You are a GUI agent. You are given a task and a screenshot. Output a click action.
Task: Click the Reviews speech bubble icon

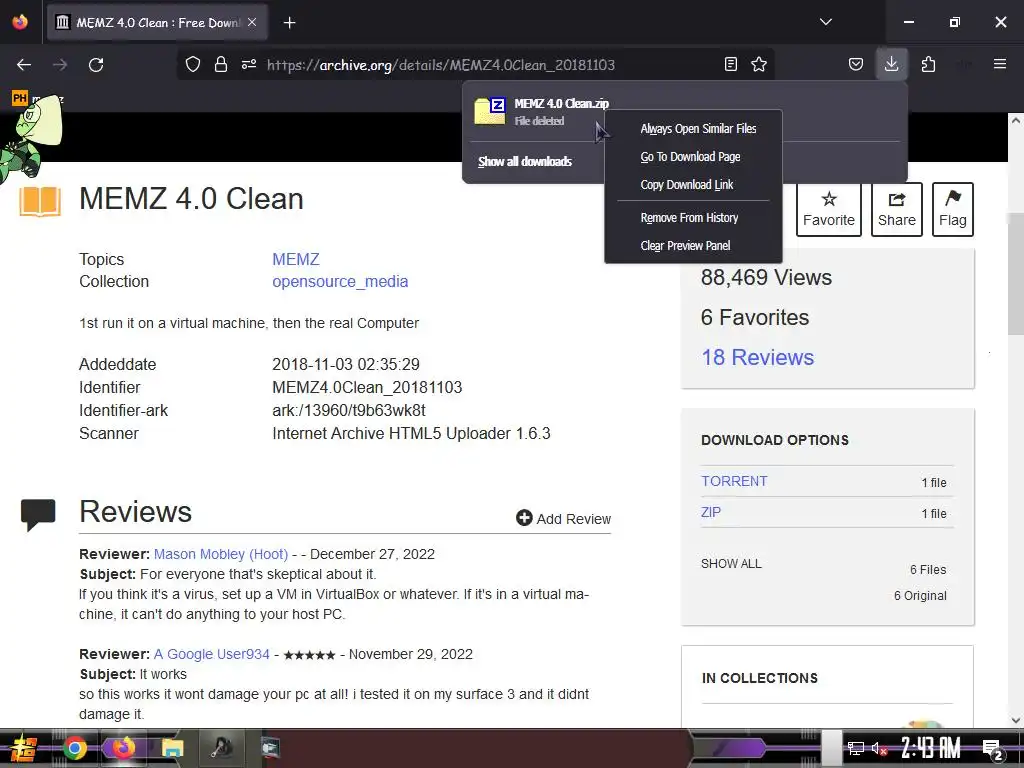tap(38, 514)
